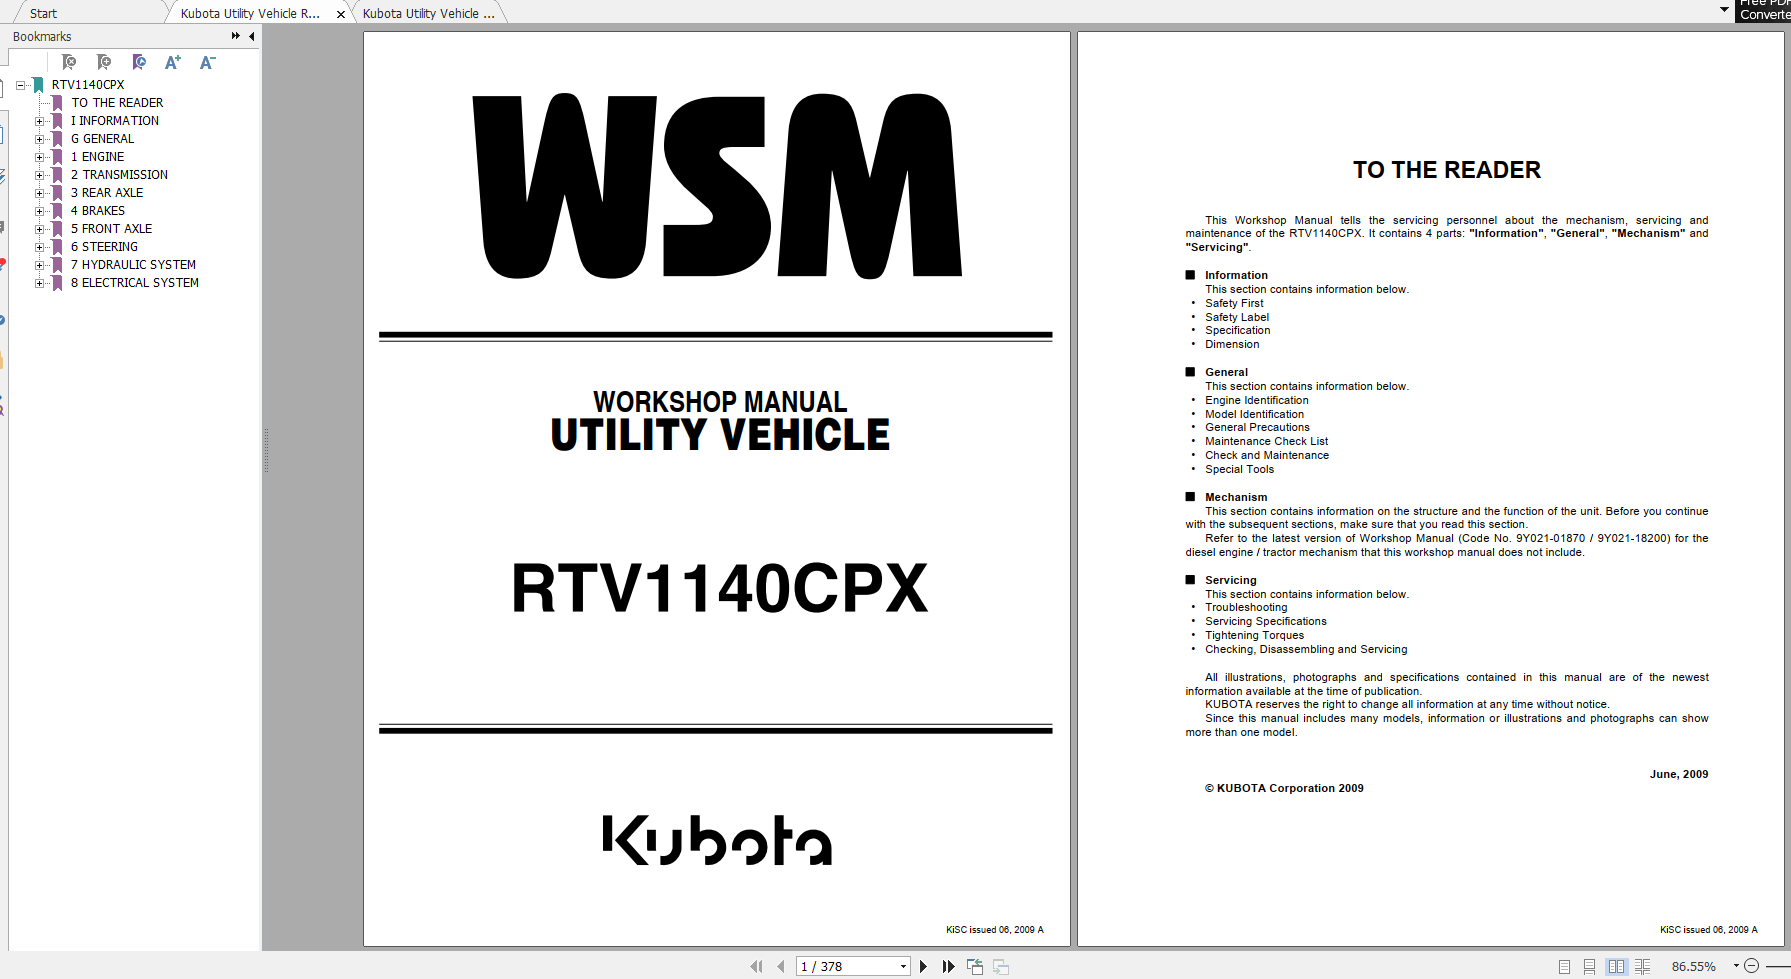Expand the 6 STEERING bookmark

(x=40, y=247)
